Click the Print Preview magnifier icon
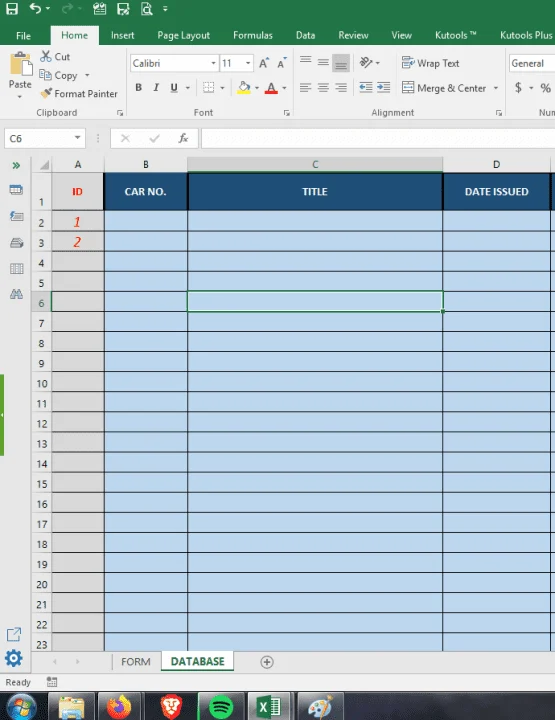This screenshot has height=720, width=555. [146, 9]
